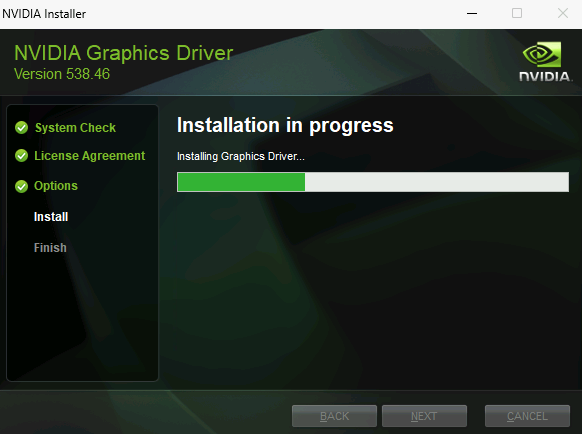Select the License Agreement step
The height and width of the screenshot is (434, 582).
89,156
